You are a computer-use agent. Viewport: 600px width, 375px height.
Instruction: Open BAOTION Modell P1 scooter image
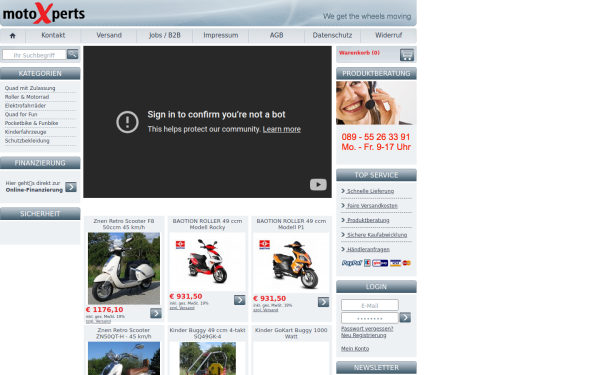pos(291,263)
